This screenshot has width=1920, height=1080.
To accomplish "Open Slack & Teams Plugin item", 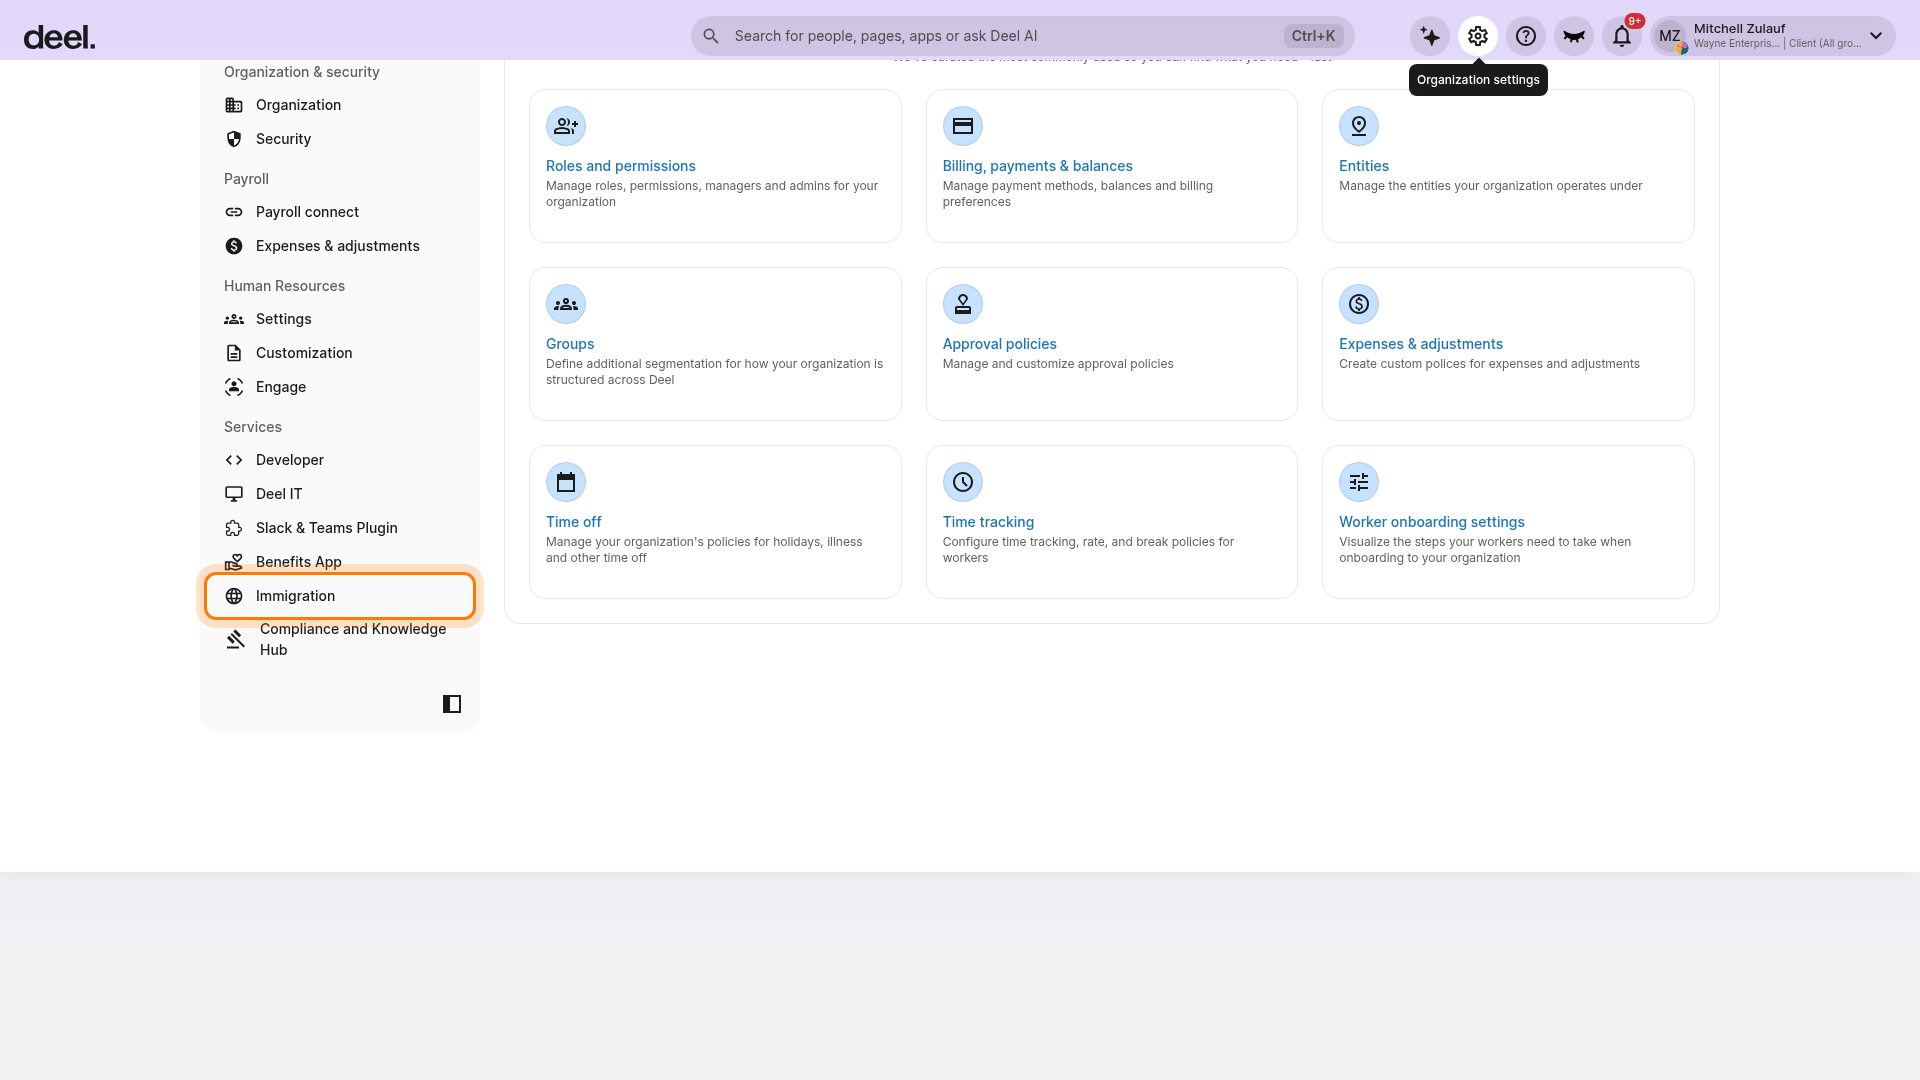I will pos(340,528).
